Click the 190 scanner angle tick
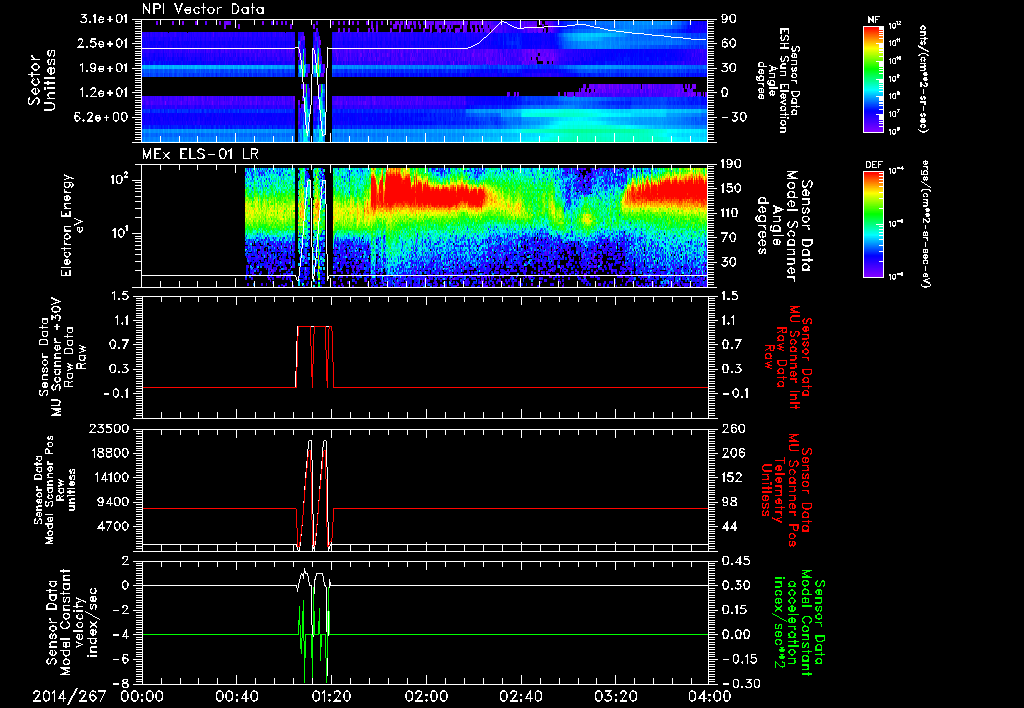Screen dimensions: 1024x708 pos(731,164)
